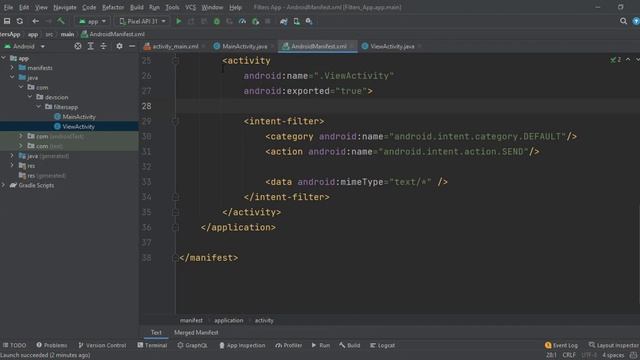Screen dimensions: 640x360
Task: Open the Navigate menu
Action: click(64, 7)
